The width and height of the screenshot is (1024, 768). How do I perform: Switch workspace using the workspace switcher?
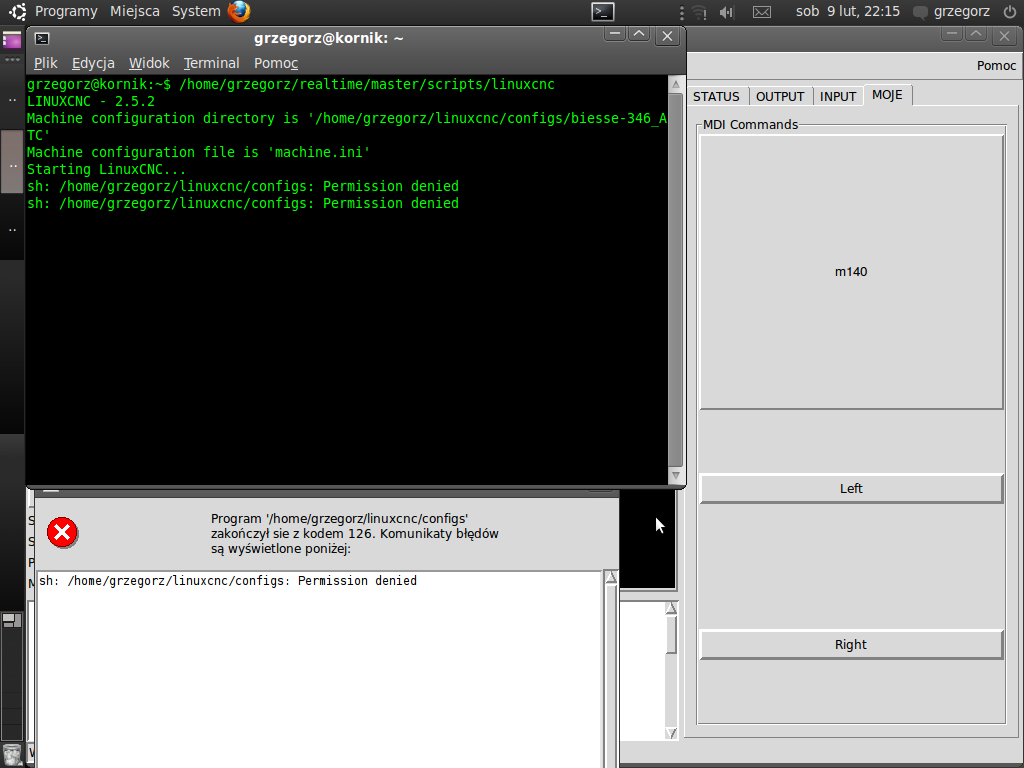12,620
